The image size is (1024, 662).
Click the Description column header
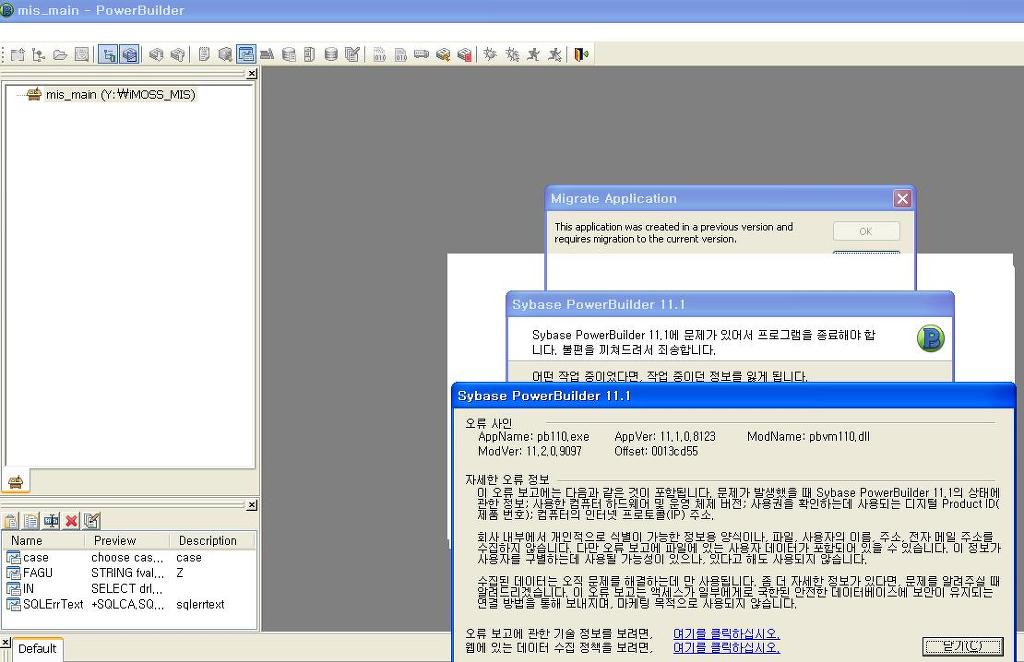coord(212,541)
